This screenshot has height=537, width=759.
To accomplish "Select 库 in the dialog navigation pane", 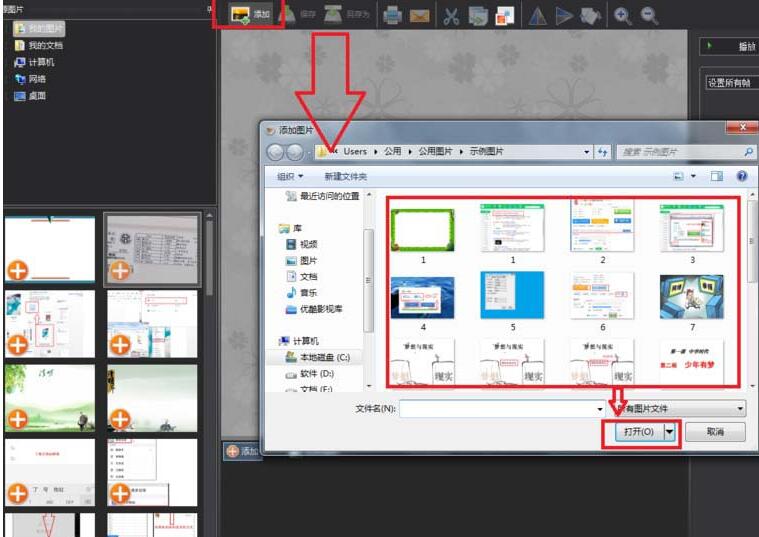I will [290, 228].
